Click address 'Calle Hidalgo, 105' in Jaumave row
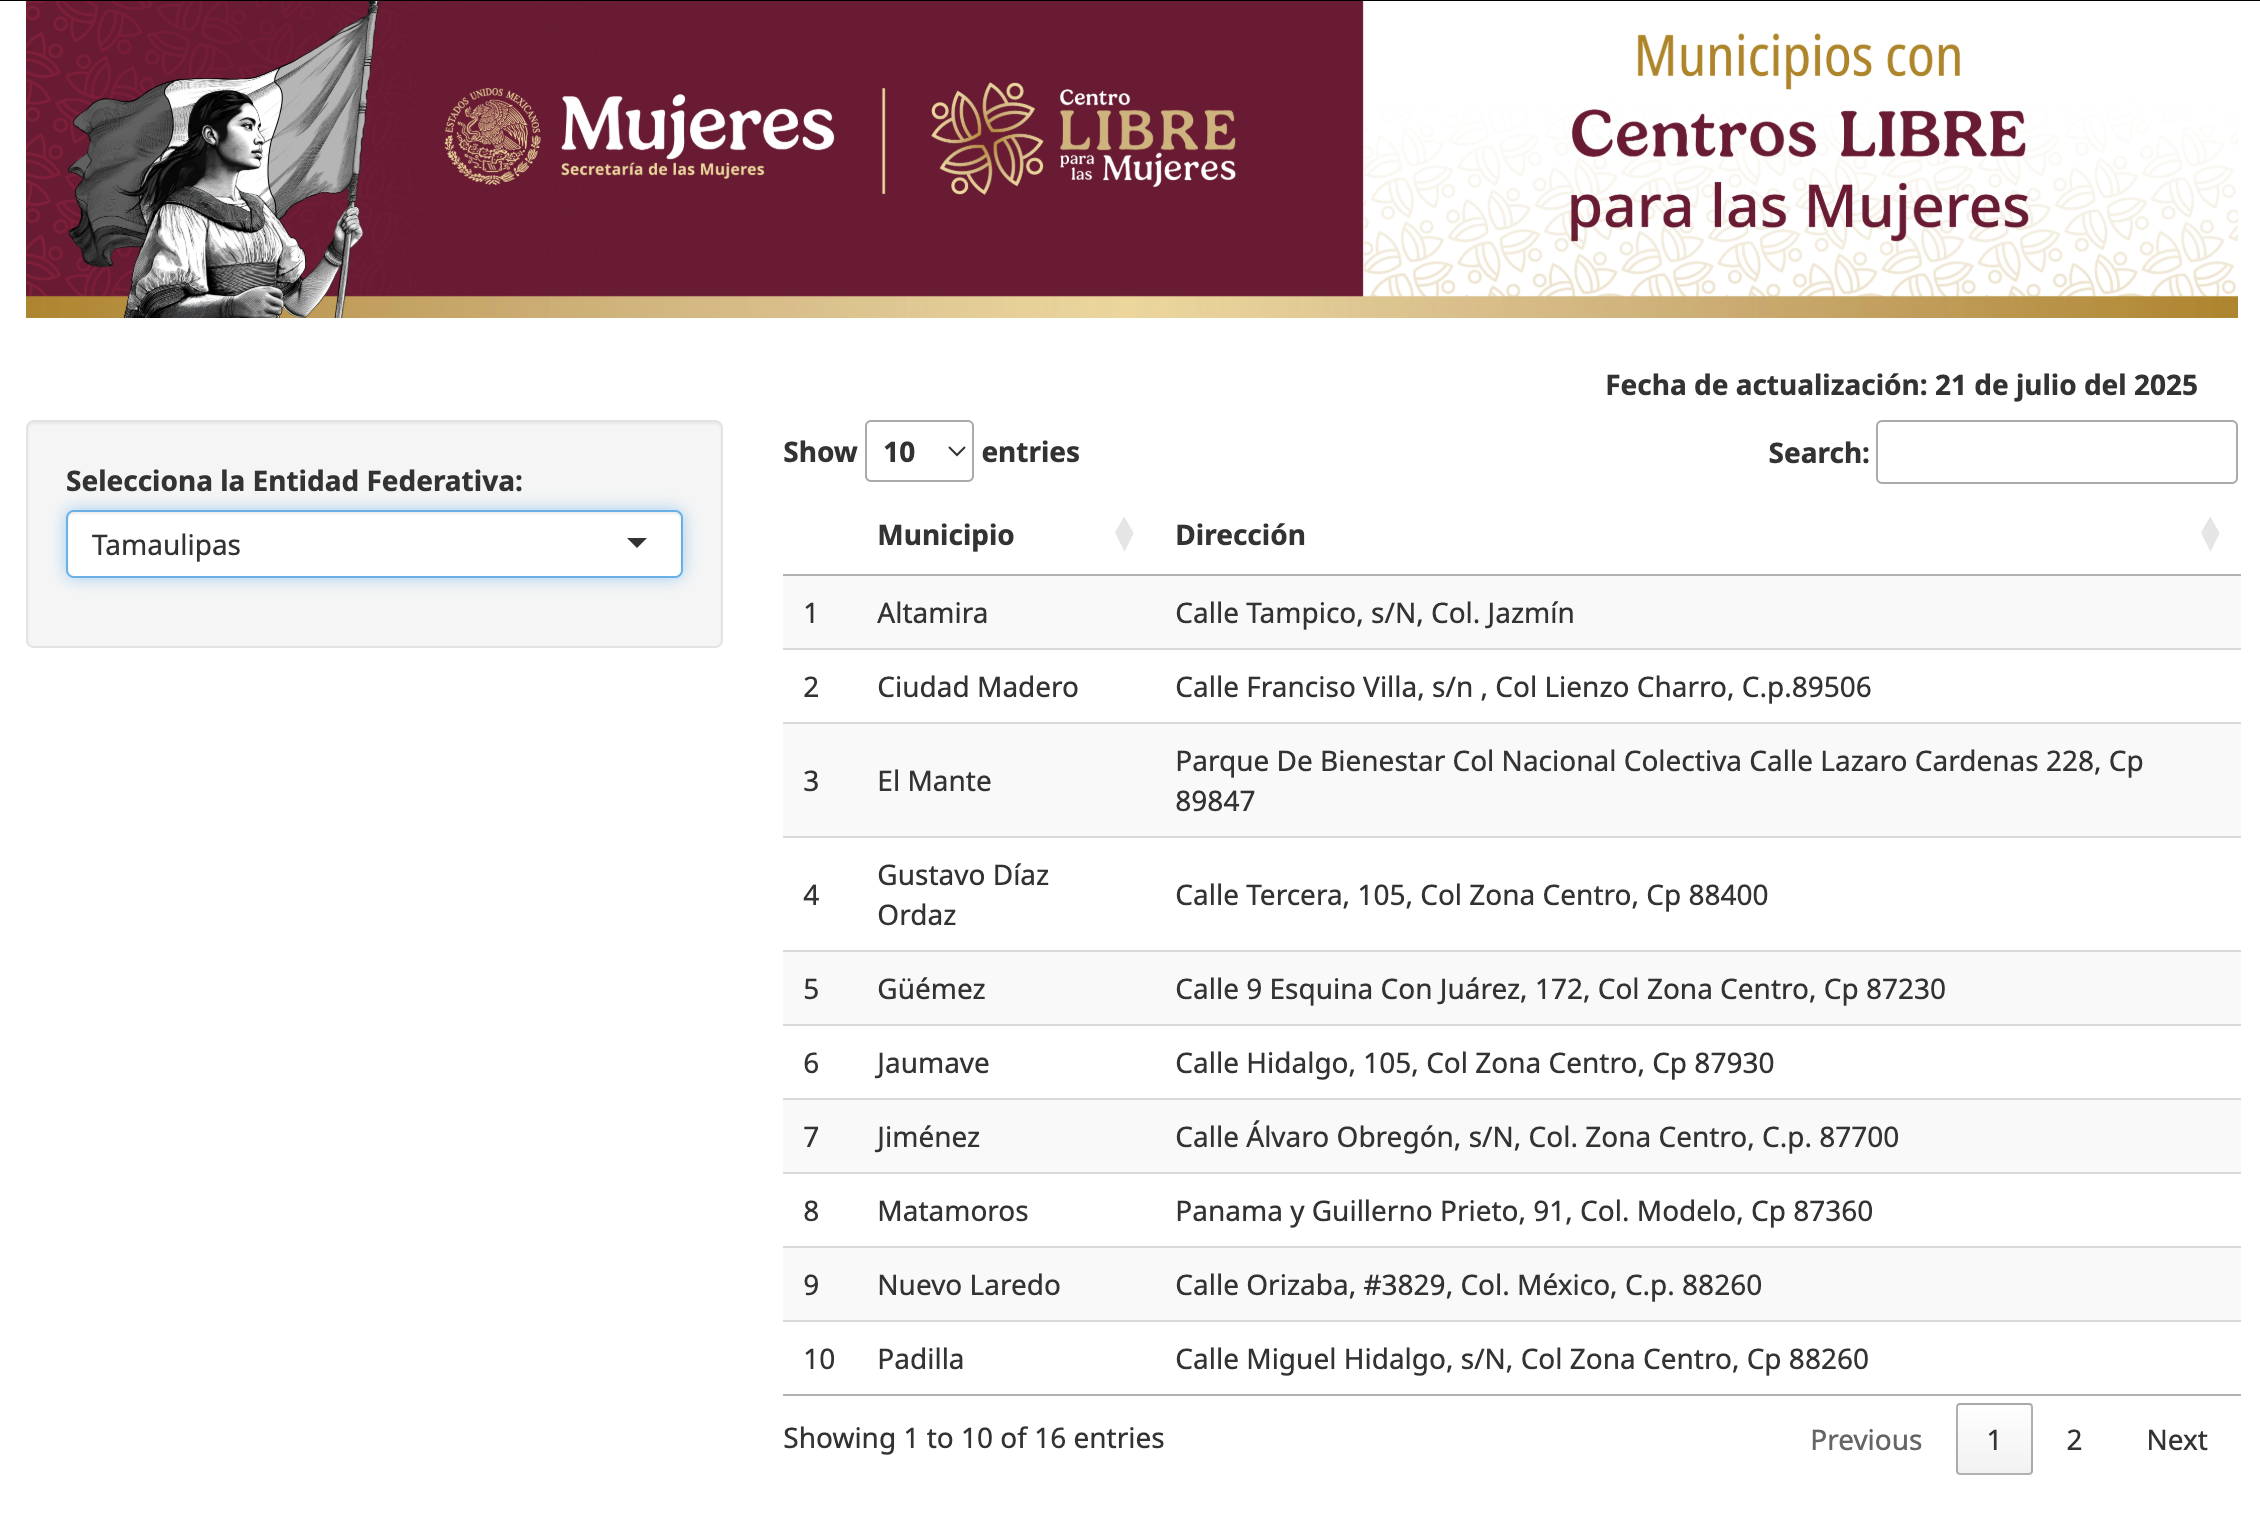2260x1532 pixels. coord(1294,1063)
